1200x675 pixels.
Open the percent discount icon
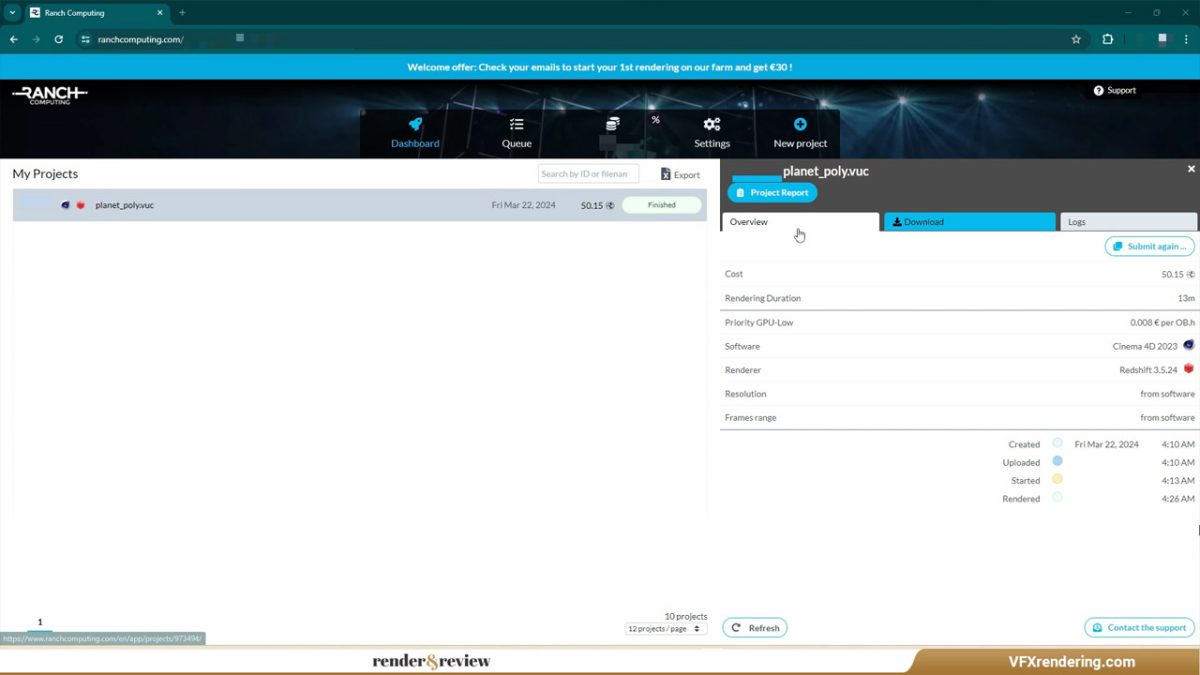(x=655, y=120)
